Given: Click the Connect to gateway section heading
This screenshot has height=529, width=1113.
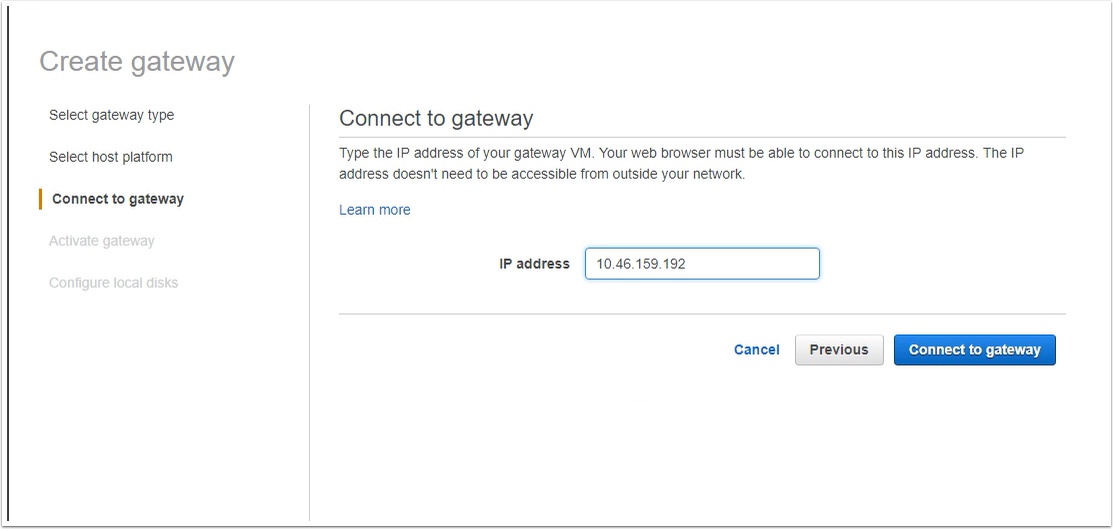Looking at the screenshot, I should [436, 119].
